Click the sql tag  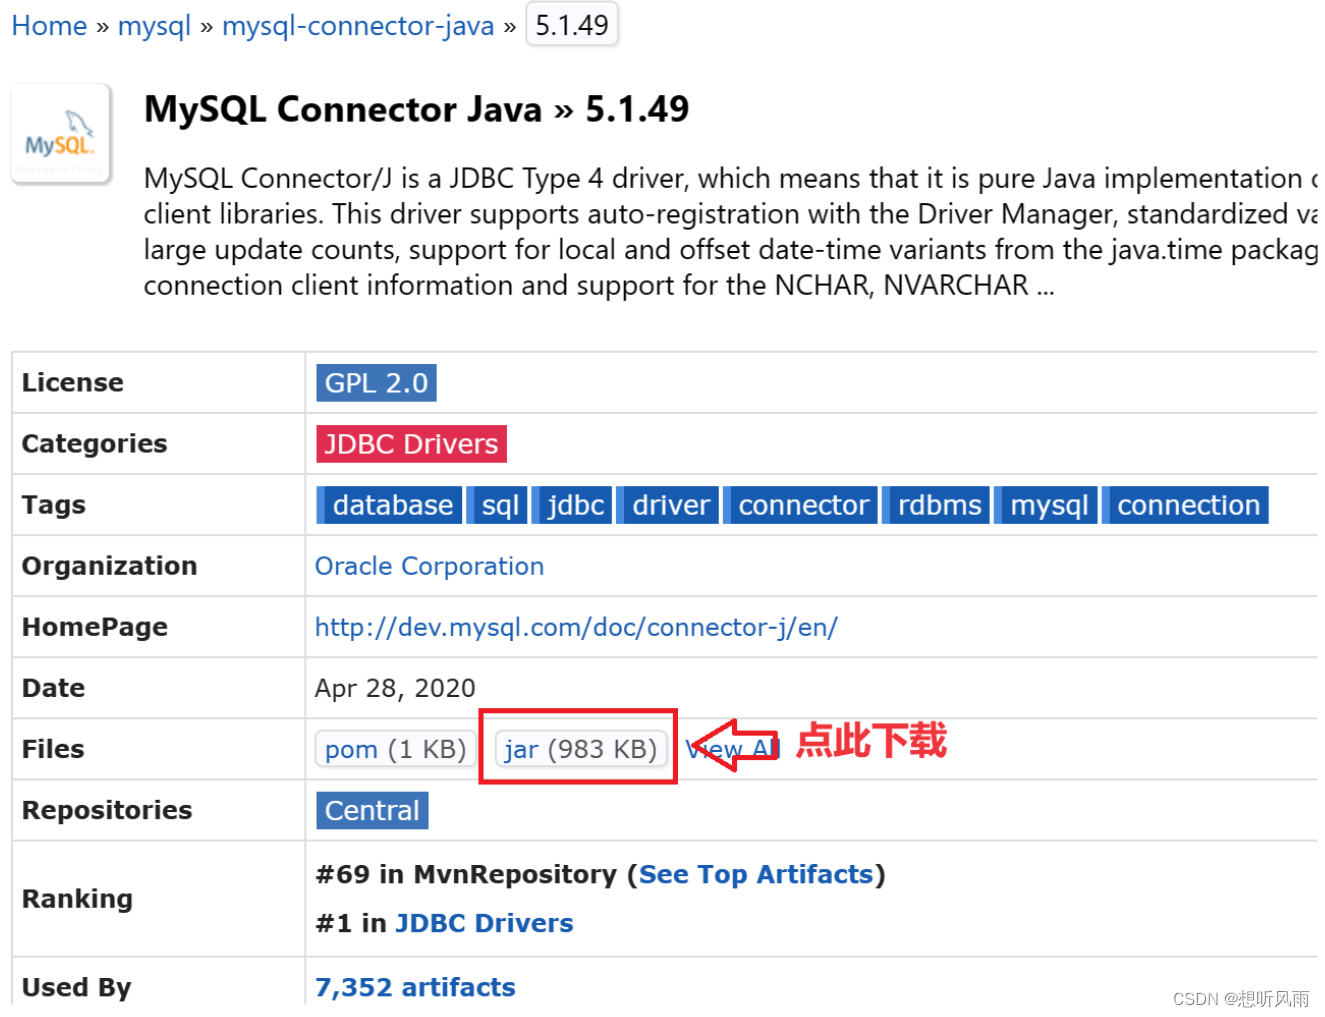coord(497,504)
